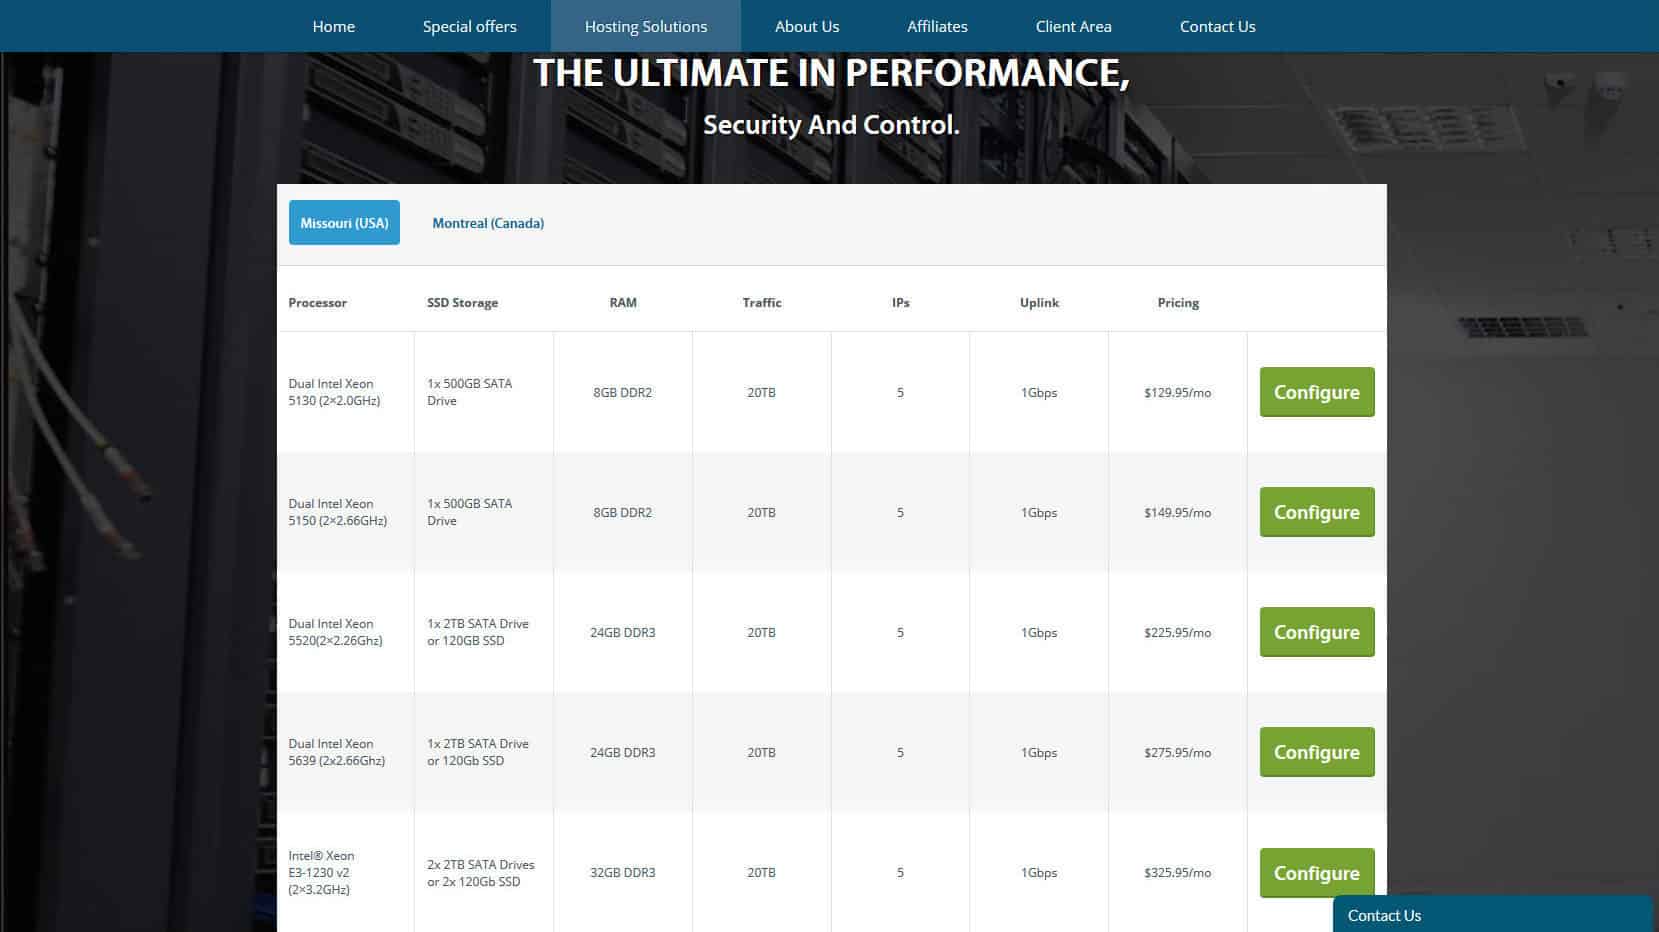Click the SSD Storage column header
Viewport: 1659px width, 932px height.
click(x=462, y=303)
